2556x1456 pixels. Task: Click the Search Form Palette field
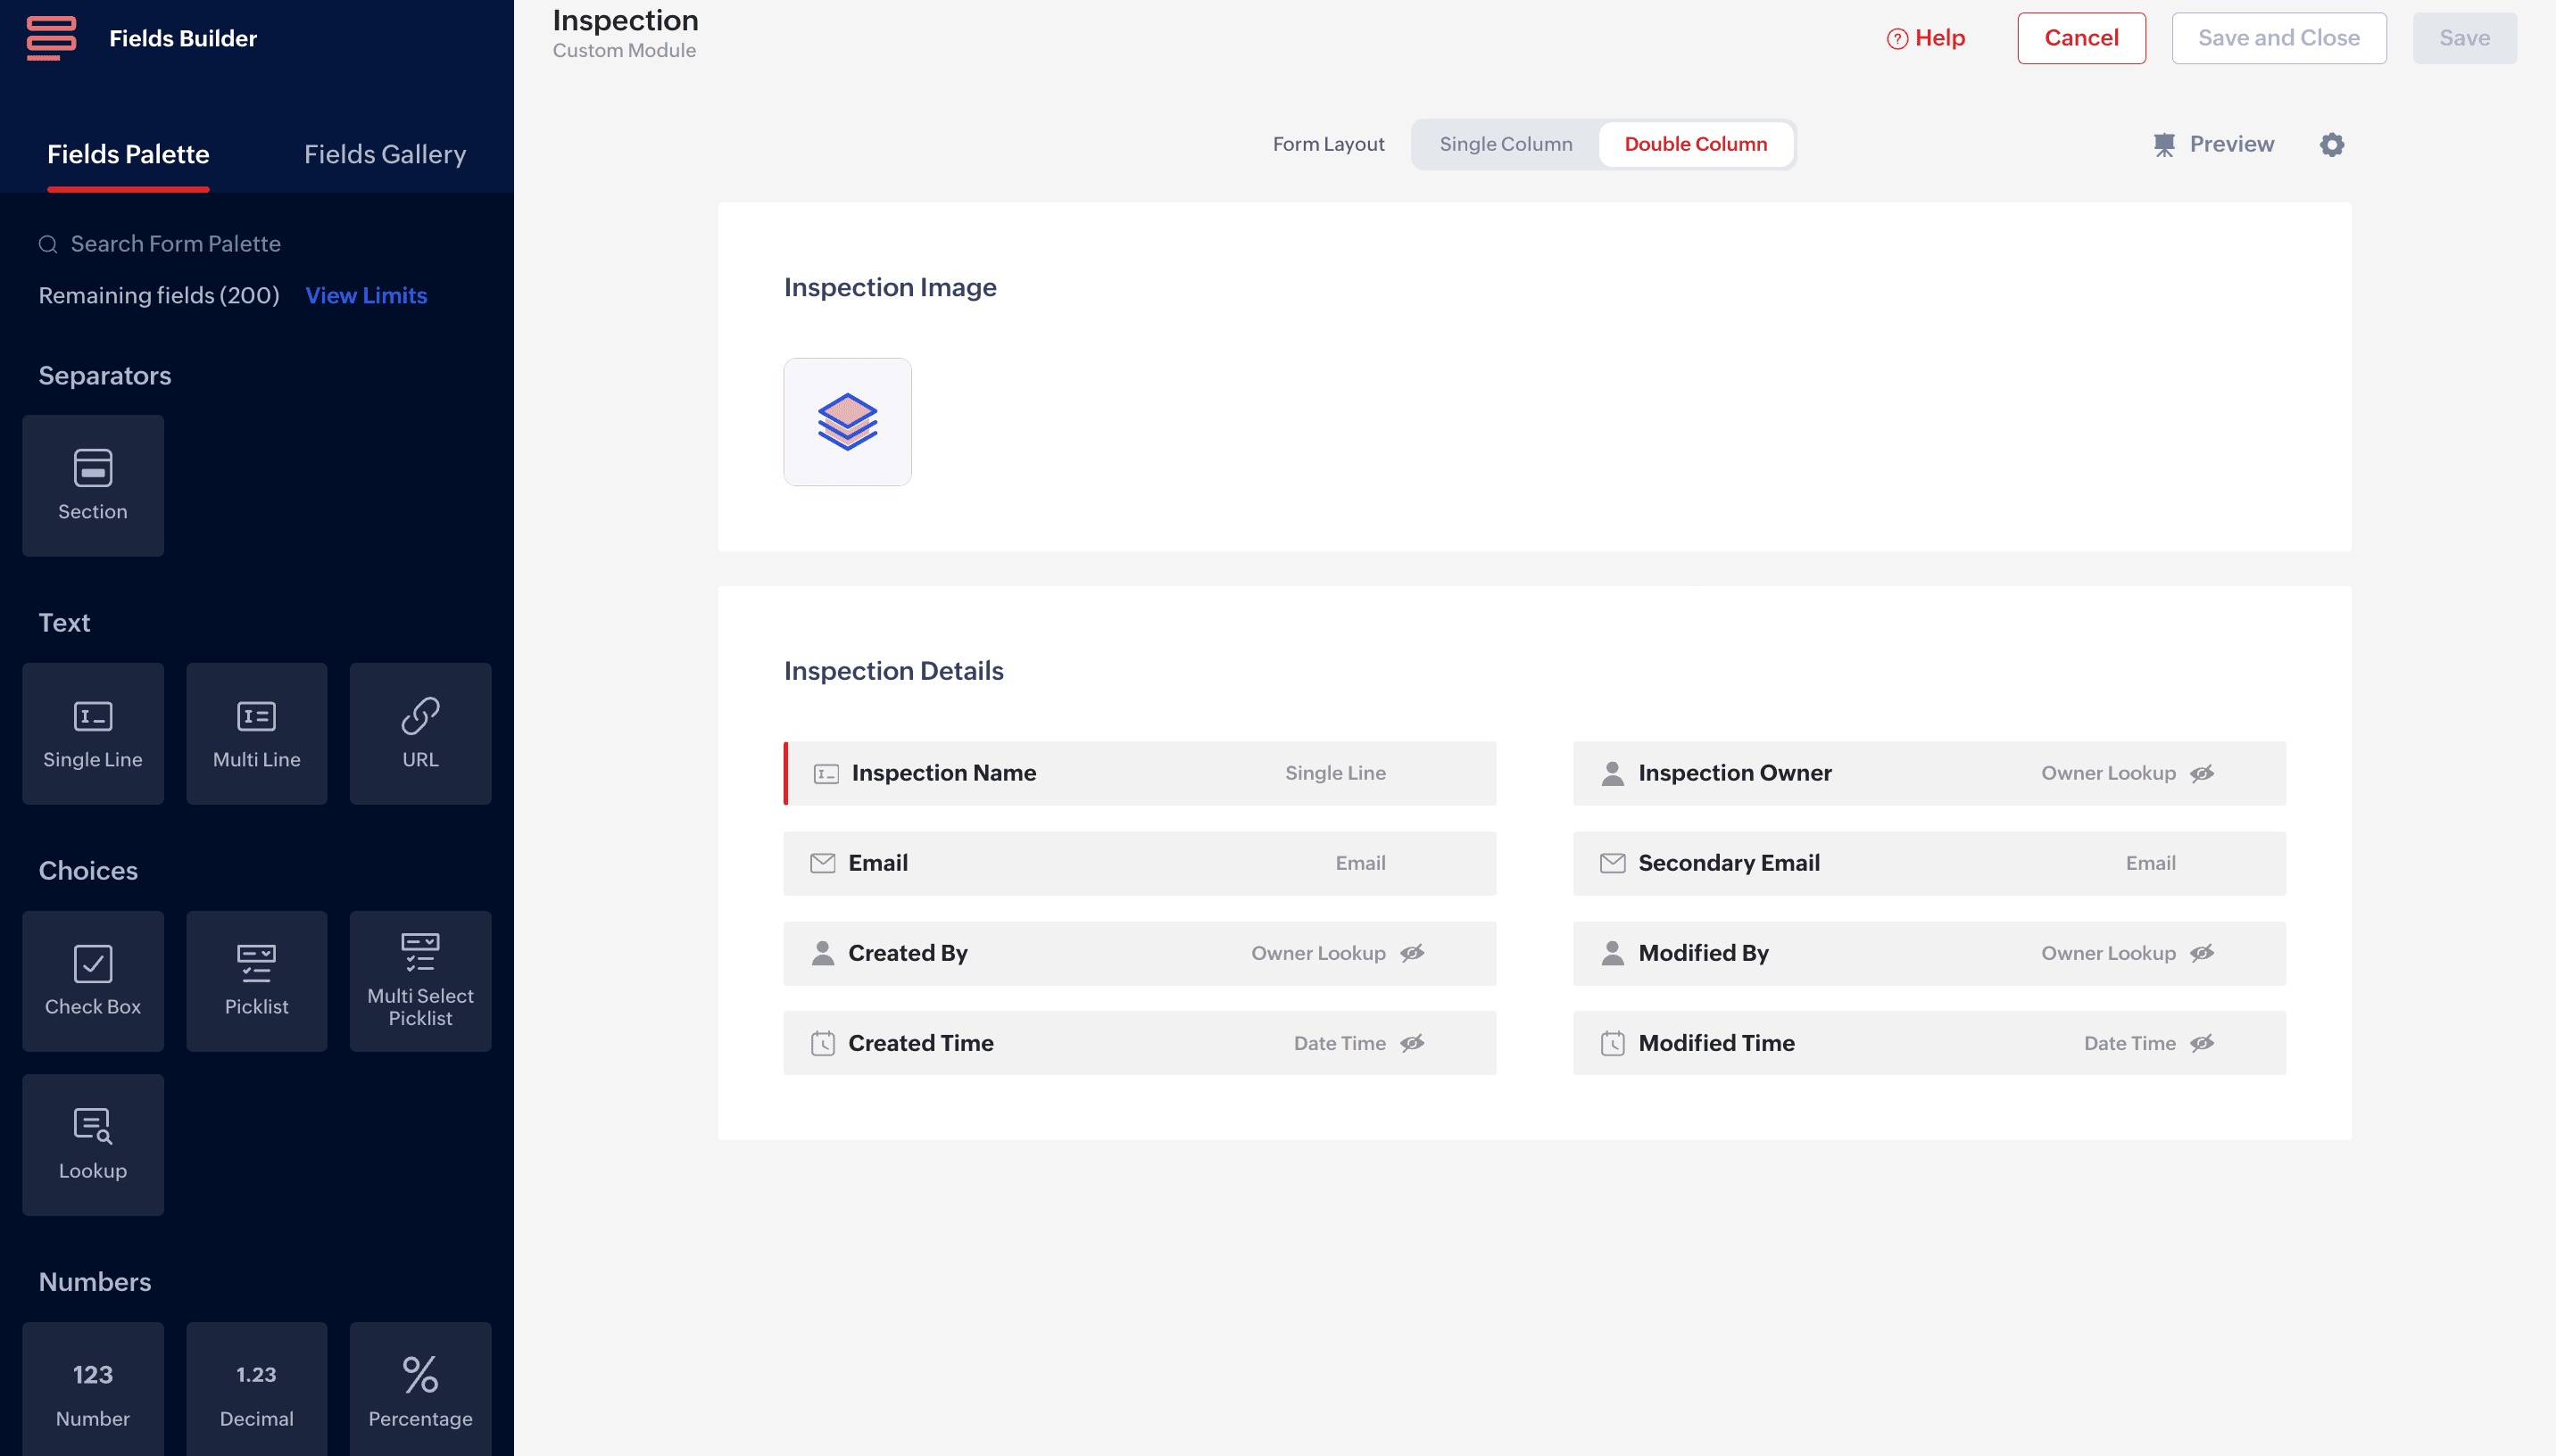[175, 244]
